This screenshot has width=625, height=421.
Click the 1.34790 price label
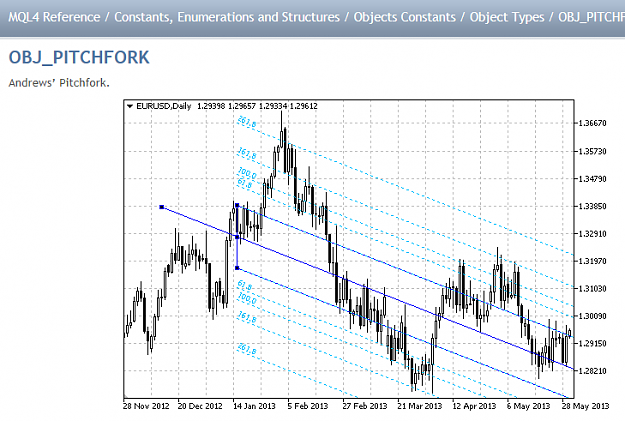coord(592,179)
